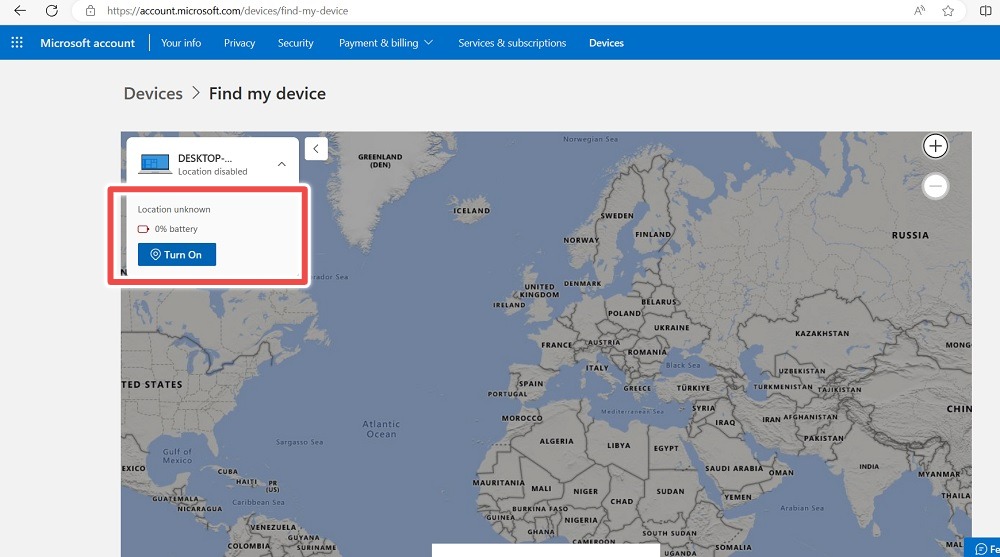Turn On device location button
The height and width of the screenshot is (557, 1000).
(x=177, y=255)
